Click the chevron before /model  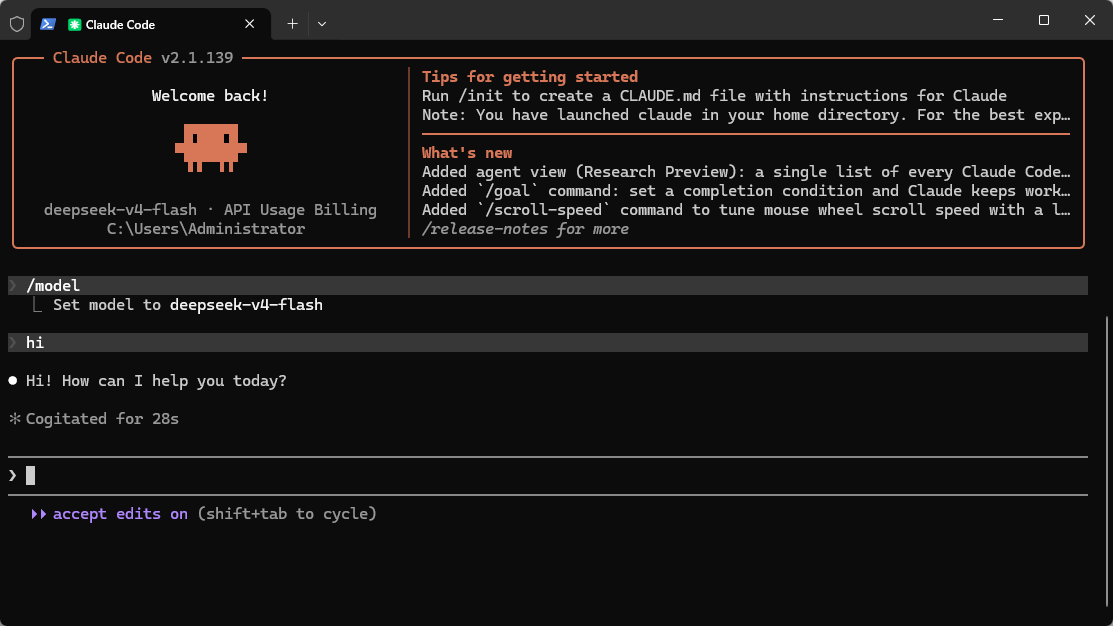tap(13, 285)
